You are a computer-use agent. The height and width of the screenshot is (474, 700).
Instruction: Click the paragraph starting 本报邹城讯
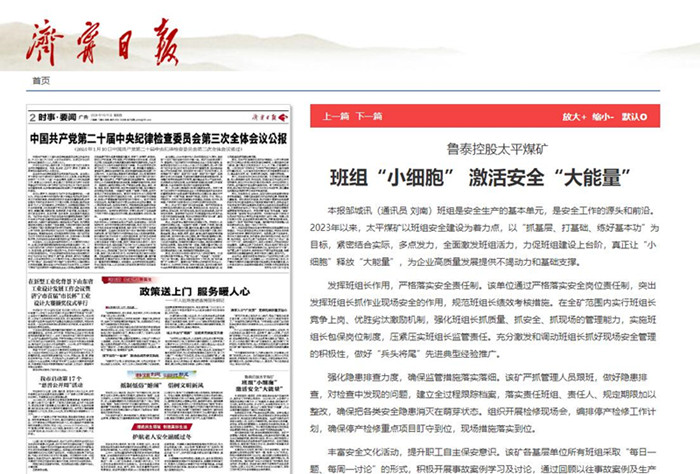[485, 236]
